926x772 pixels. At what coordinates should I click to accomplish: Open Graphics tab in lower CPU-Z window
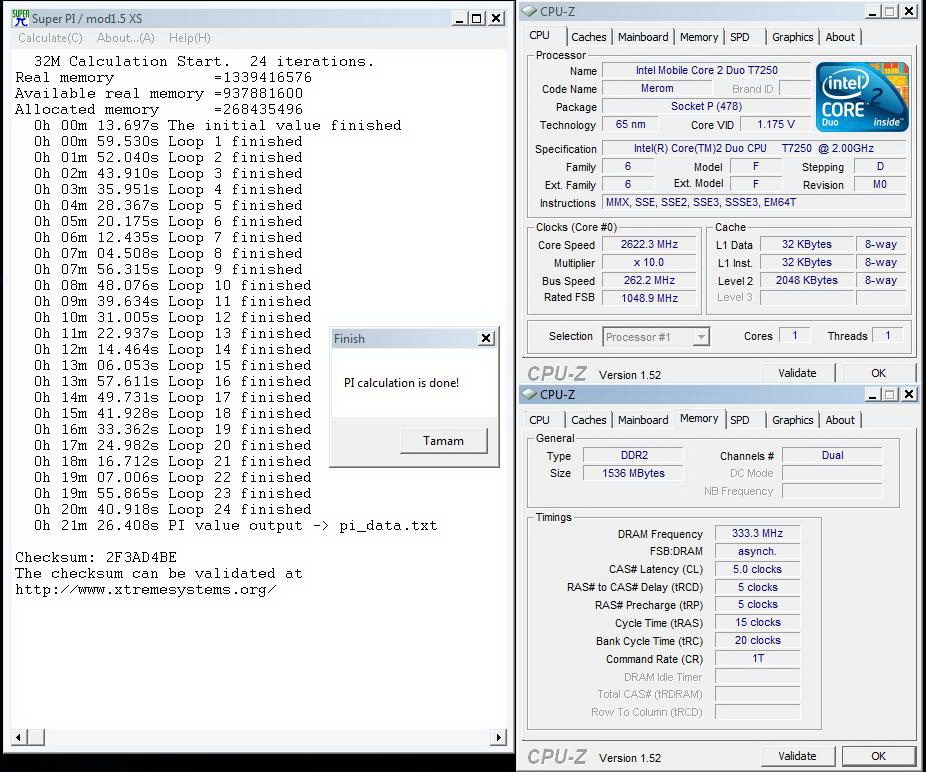pyautogui.click(x=793, y=419)
